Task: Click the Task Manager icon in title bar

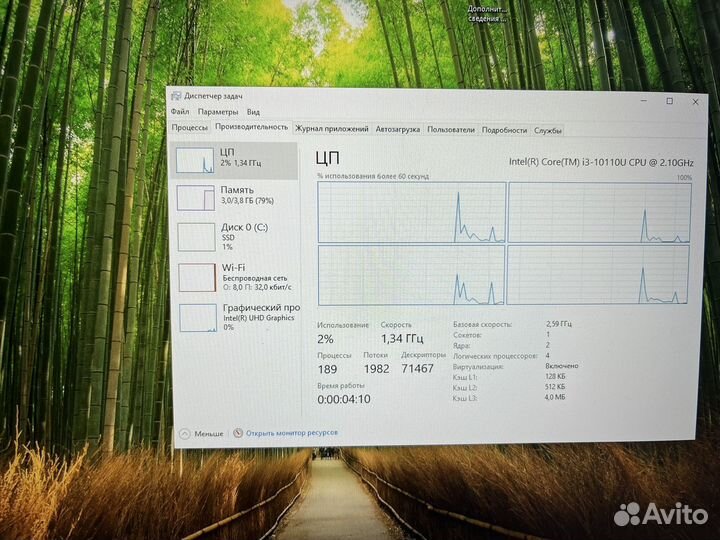Action: click(x=175, y=96)
